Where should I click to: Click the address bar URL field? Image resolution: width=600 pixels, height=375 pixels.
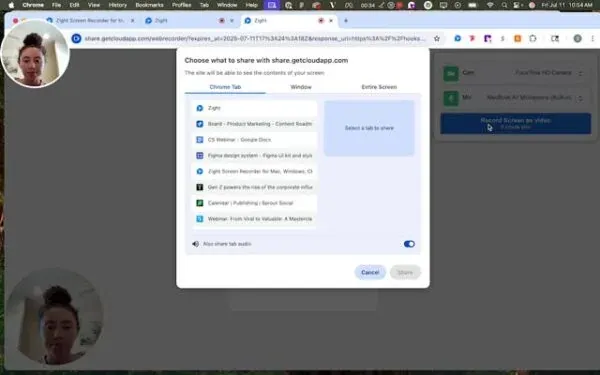(254, 38)
